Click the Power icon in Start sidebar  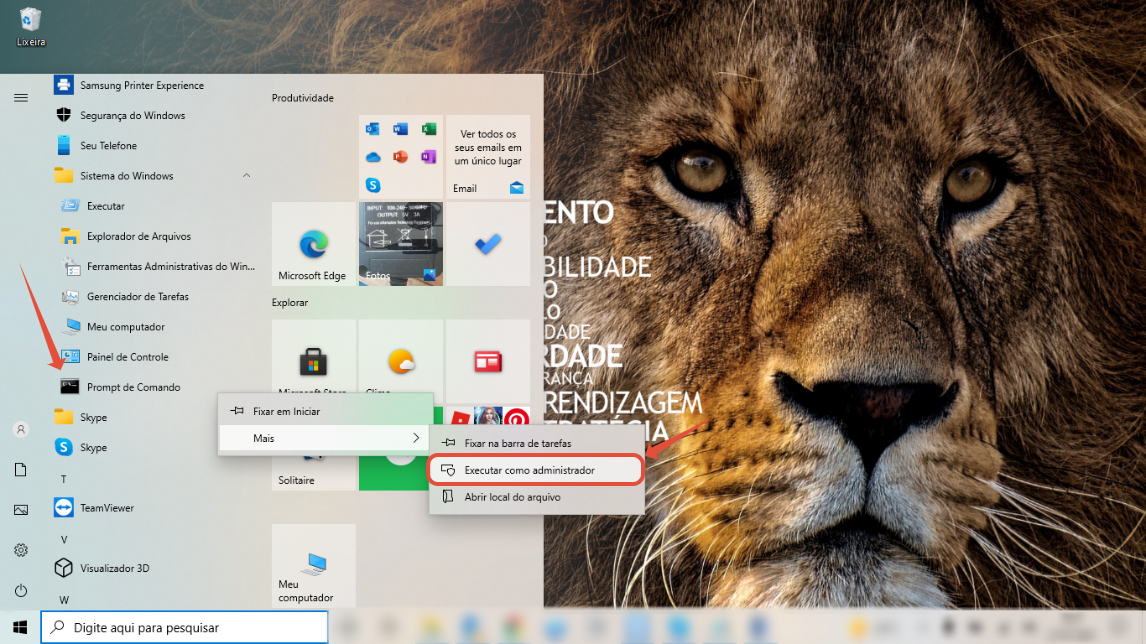20,590
